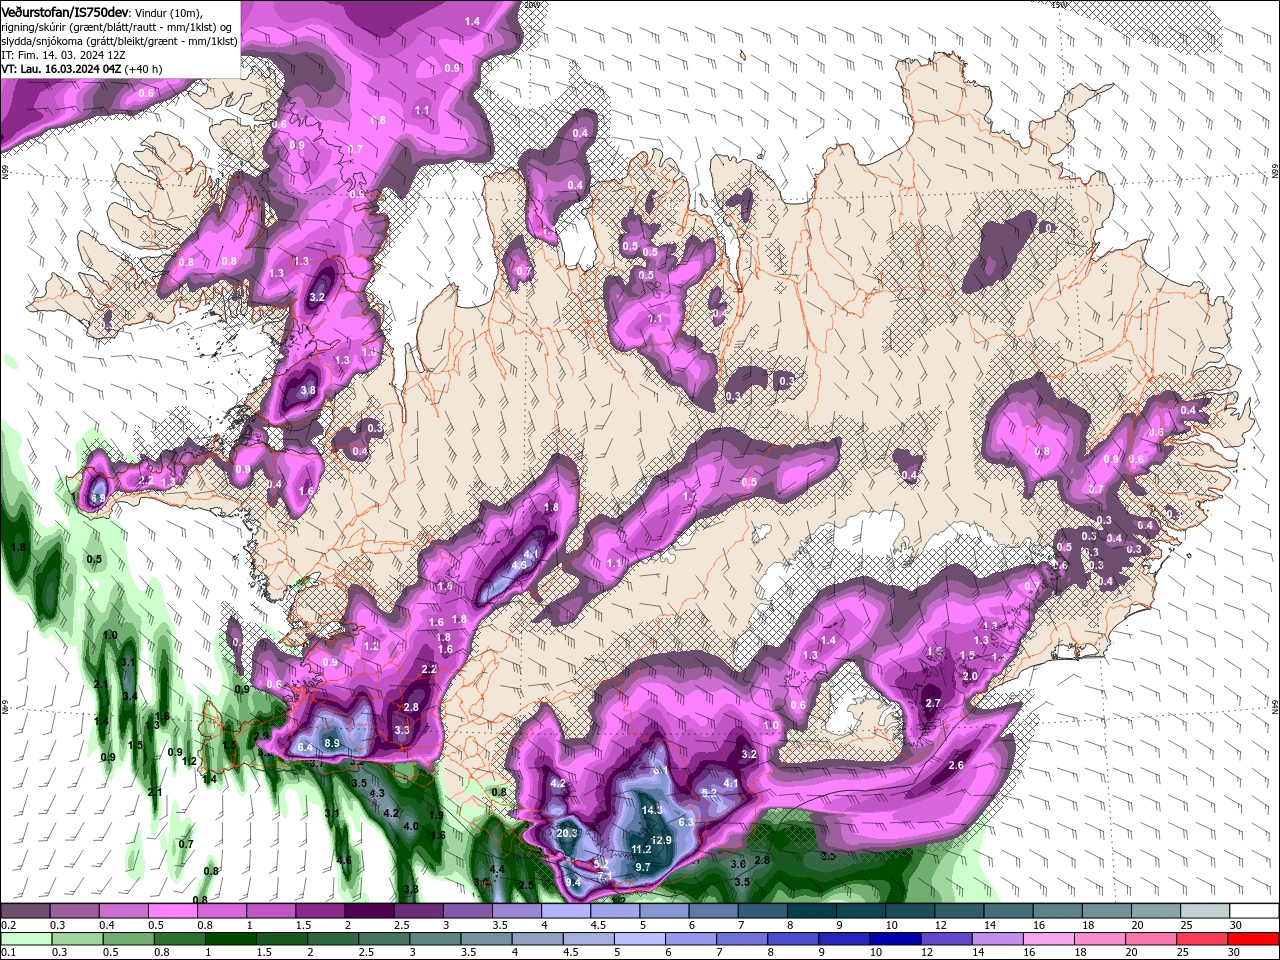Screen dimensions: 1280x960
Task: Click the '0.2' label in the snow legend
Action: point(8,925)
